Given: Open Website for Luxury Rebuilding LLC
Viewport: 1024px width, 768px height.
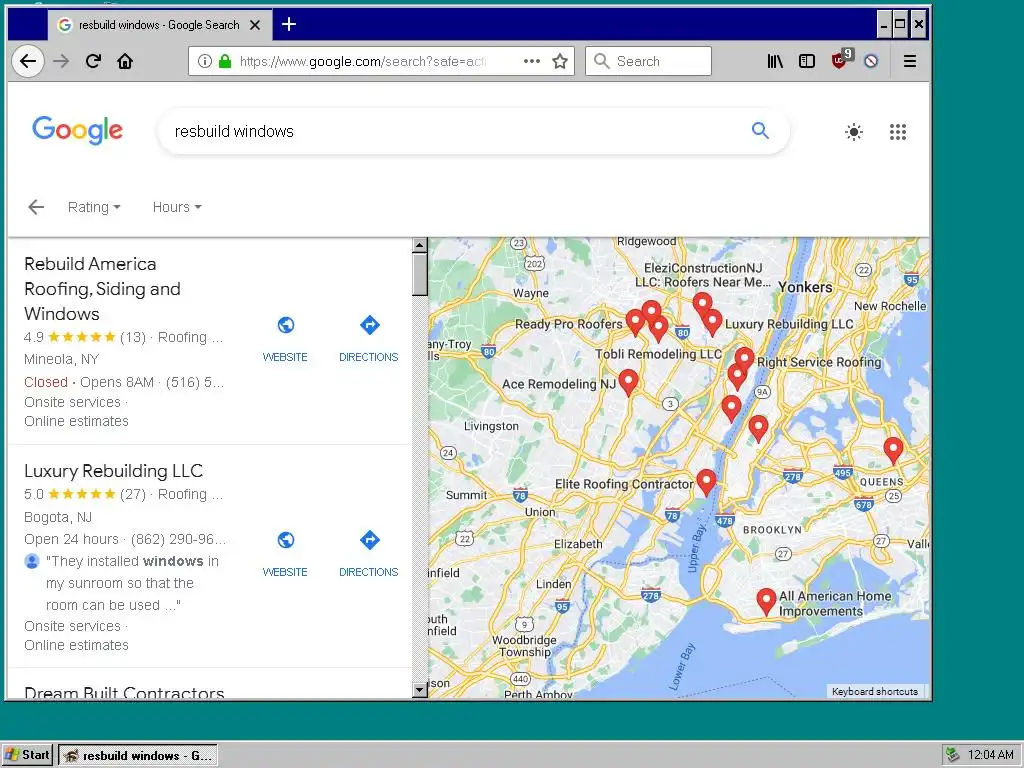Looking at the screenshot, I should (x=285, y=554).
